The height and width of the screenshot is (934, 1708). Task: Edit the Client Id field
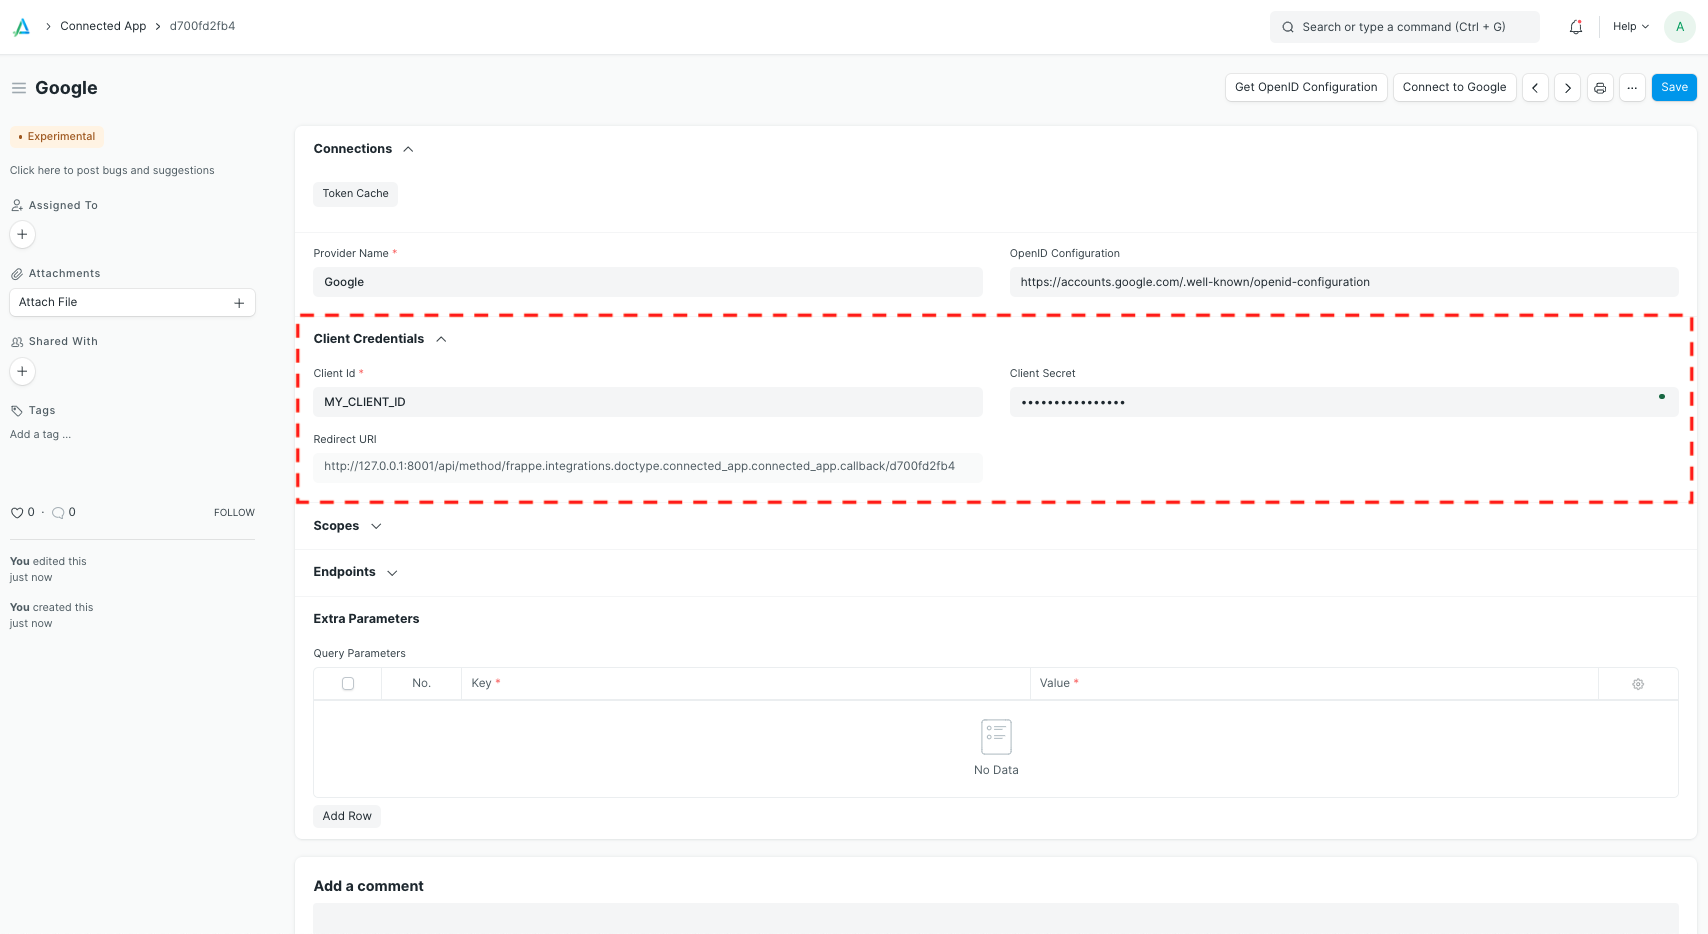648,402
